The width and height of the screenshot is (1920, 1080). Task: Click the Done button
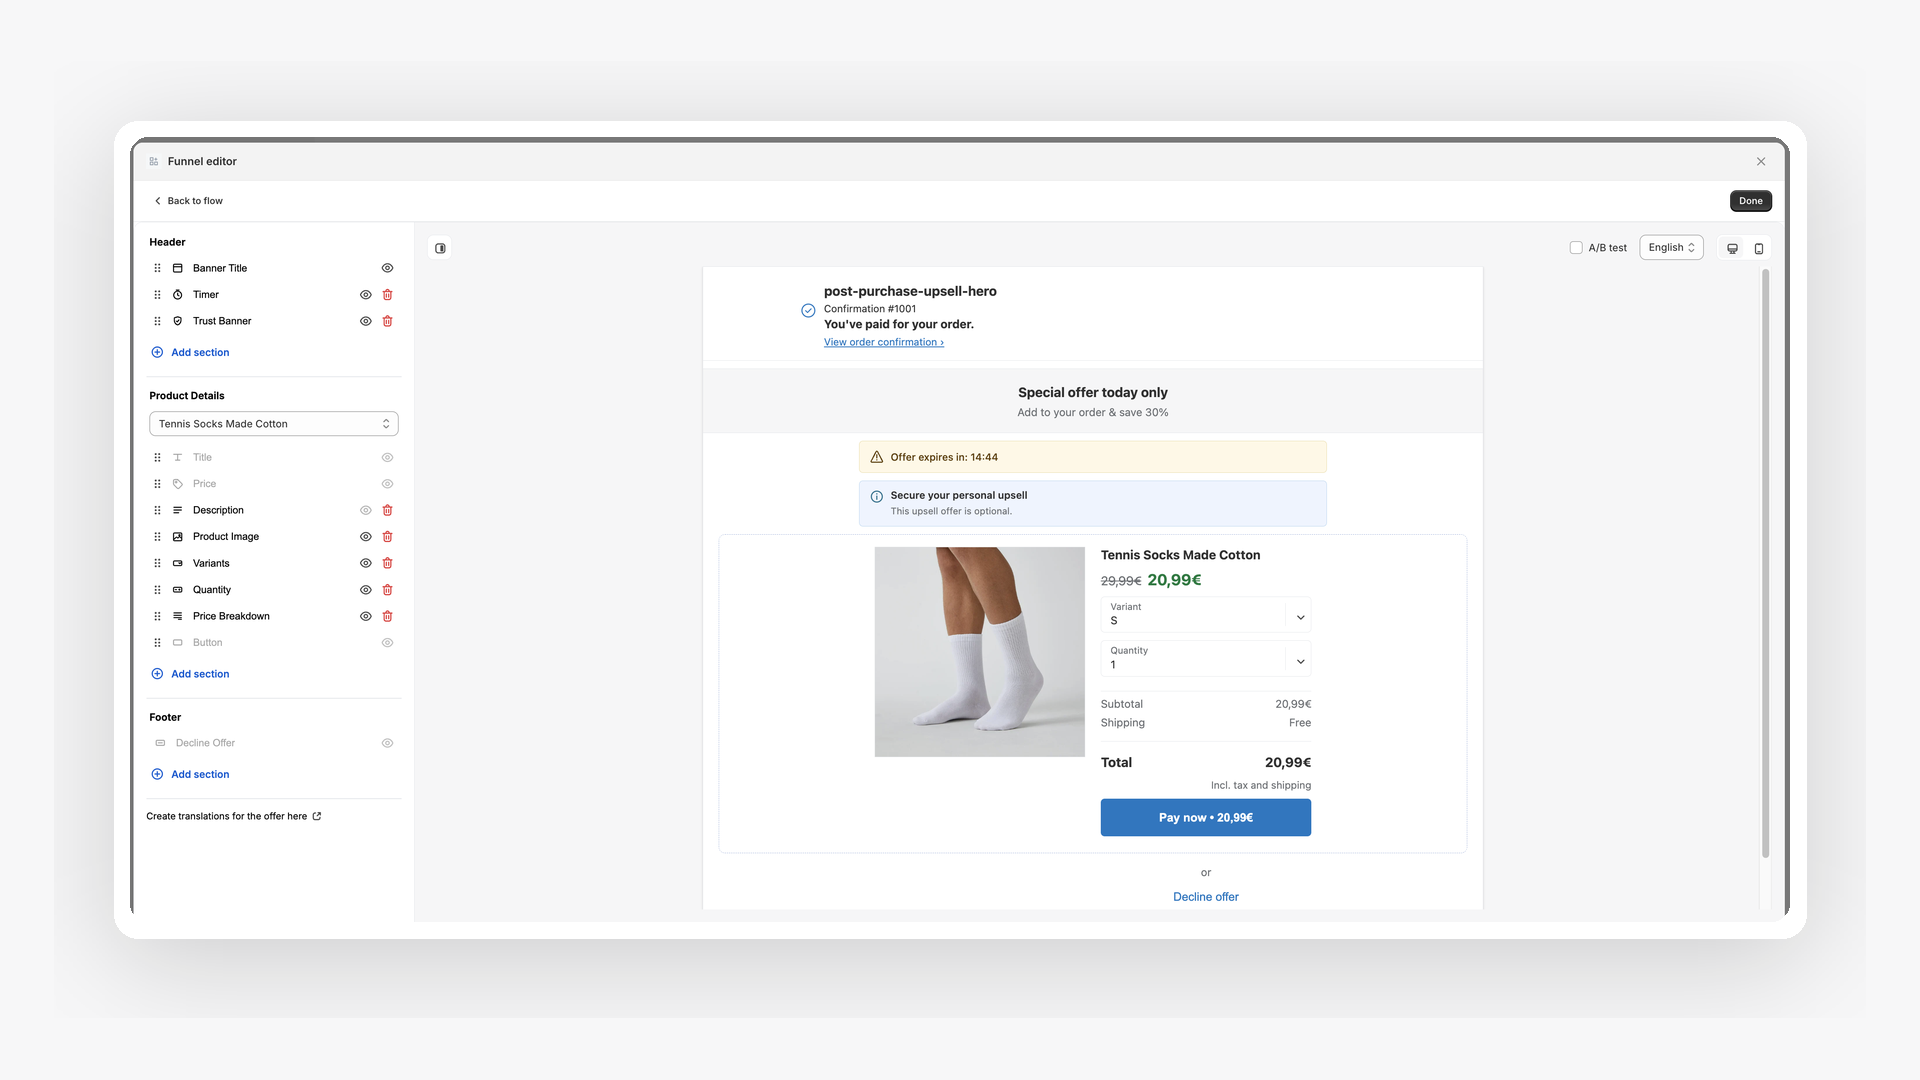1751,201
